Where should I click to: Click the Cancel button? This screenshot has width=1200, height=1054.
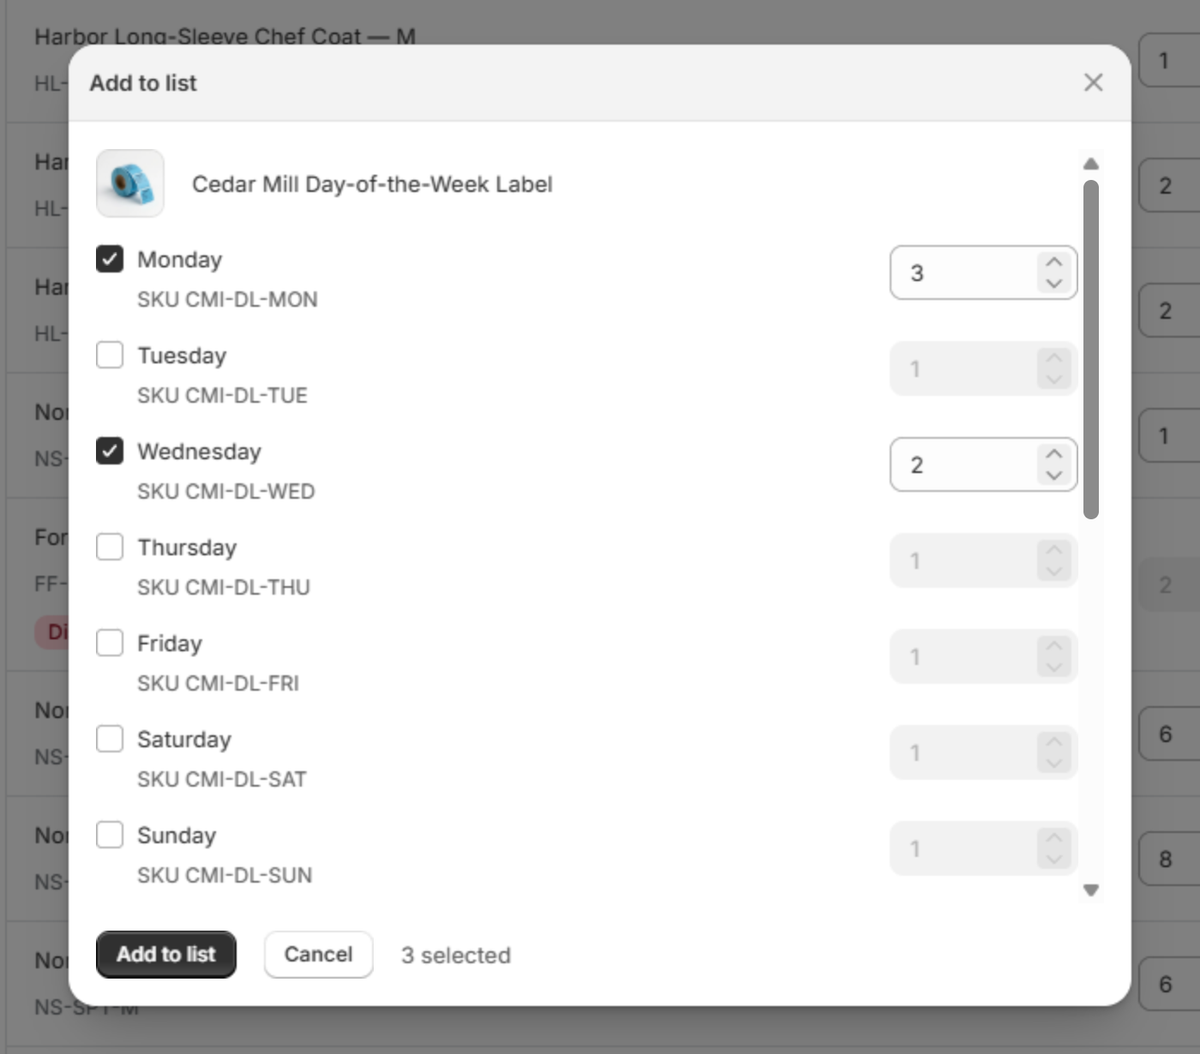318,955
